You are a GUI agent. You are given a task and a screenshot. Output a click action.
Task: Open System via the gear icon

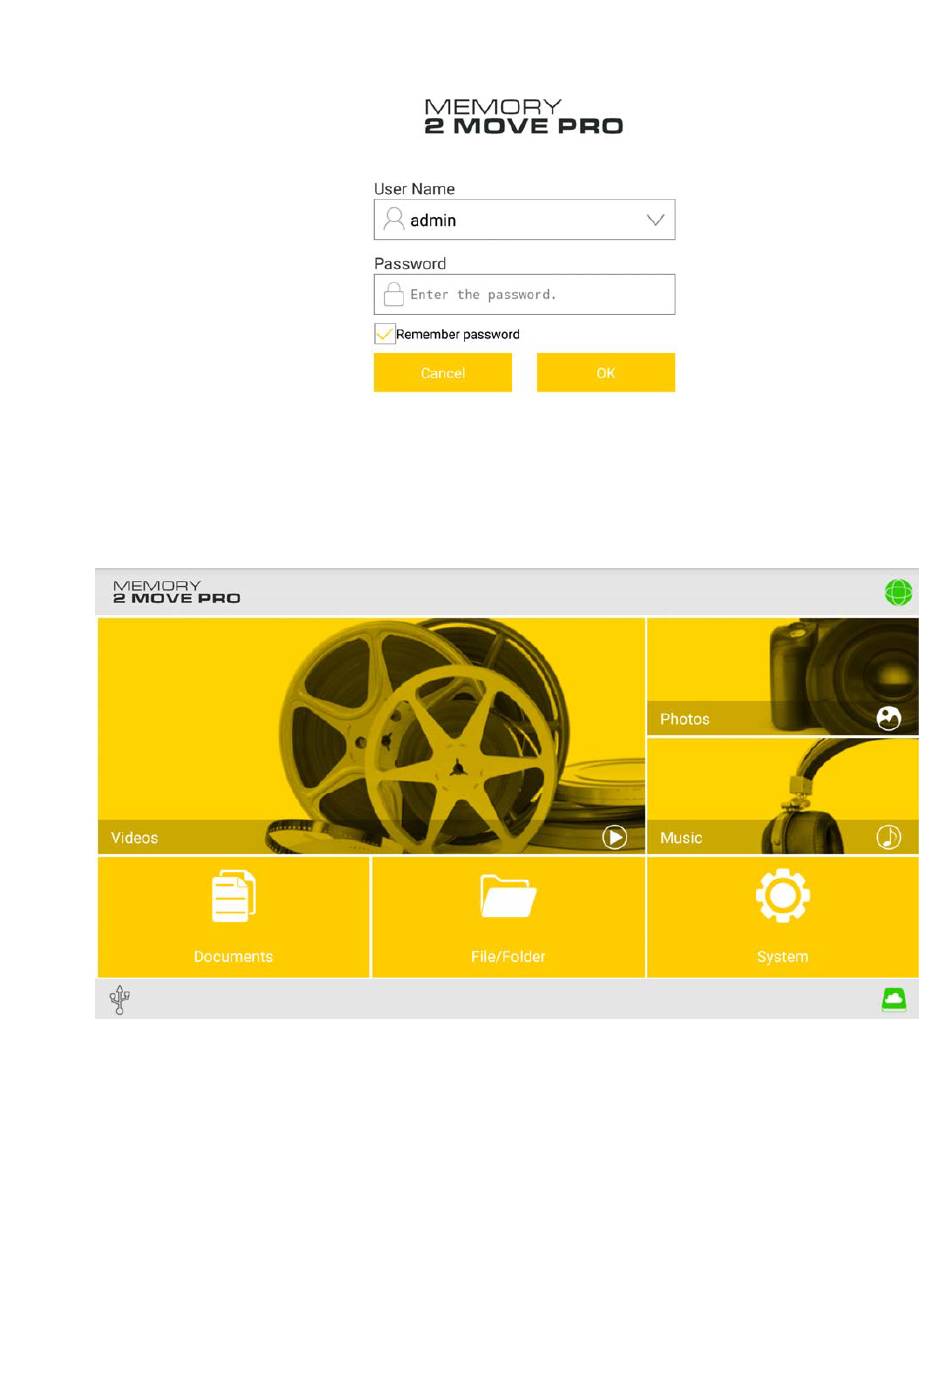pos(782,895)
